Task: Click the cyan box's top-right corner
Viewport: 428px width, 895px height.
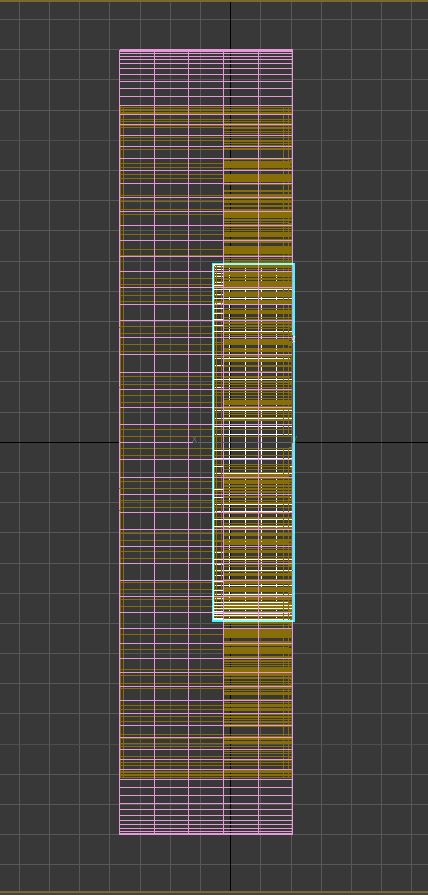Action: (x=294, y=264)
